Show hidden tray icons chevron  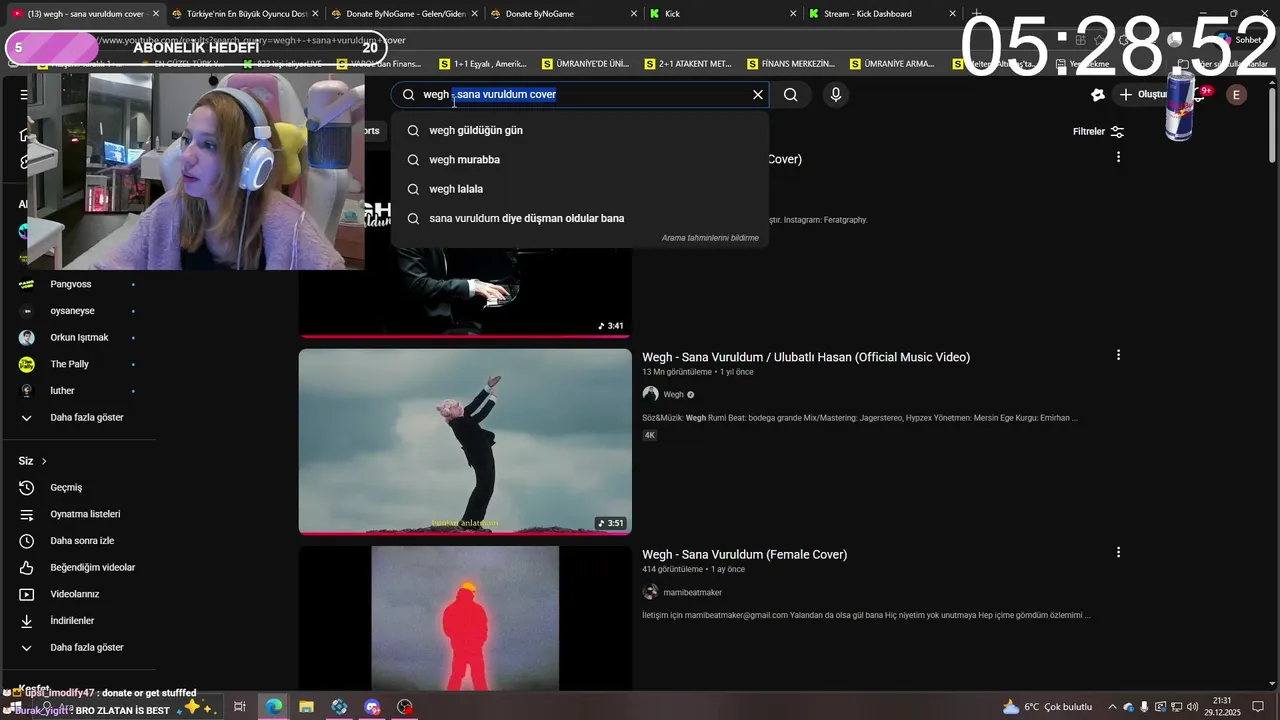pos(1112,706)
